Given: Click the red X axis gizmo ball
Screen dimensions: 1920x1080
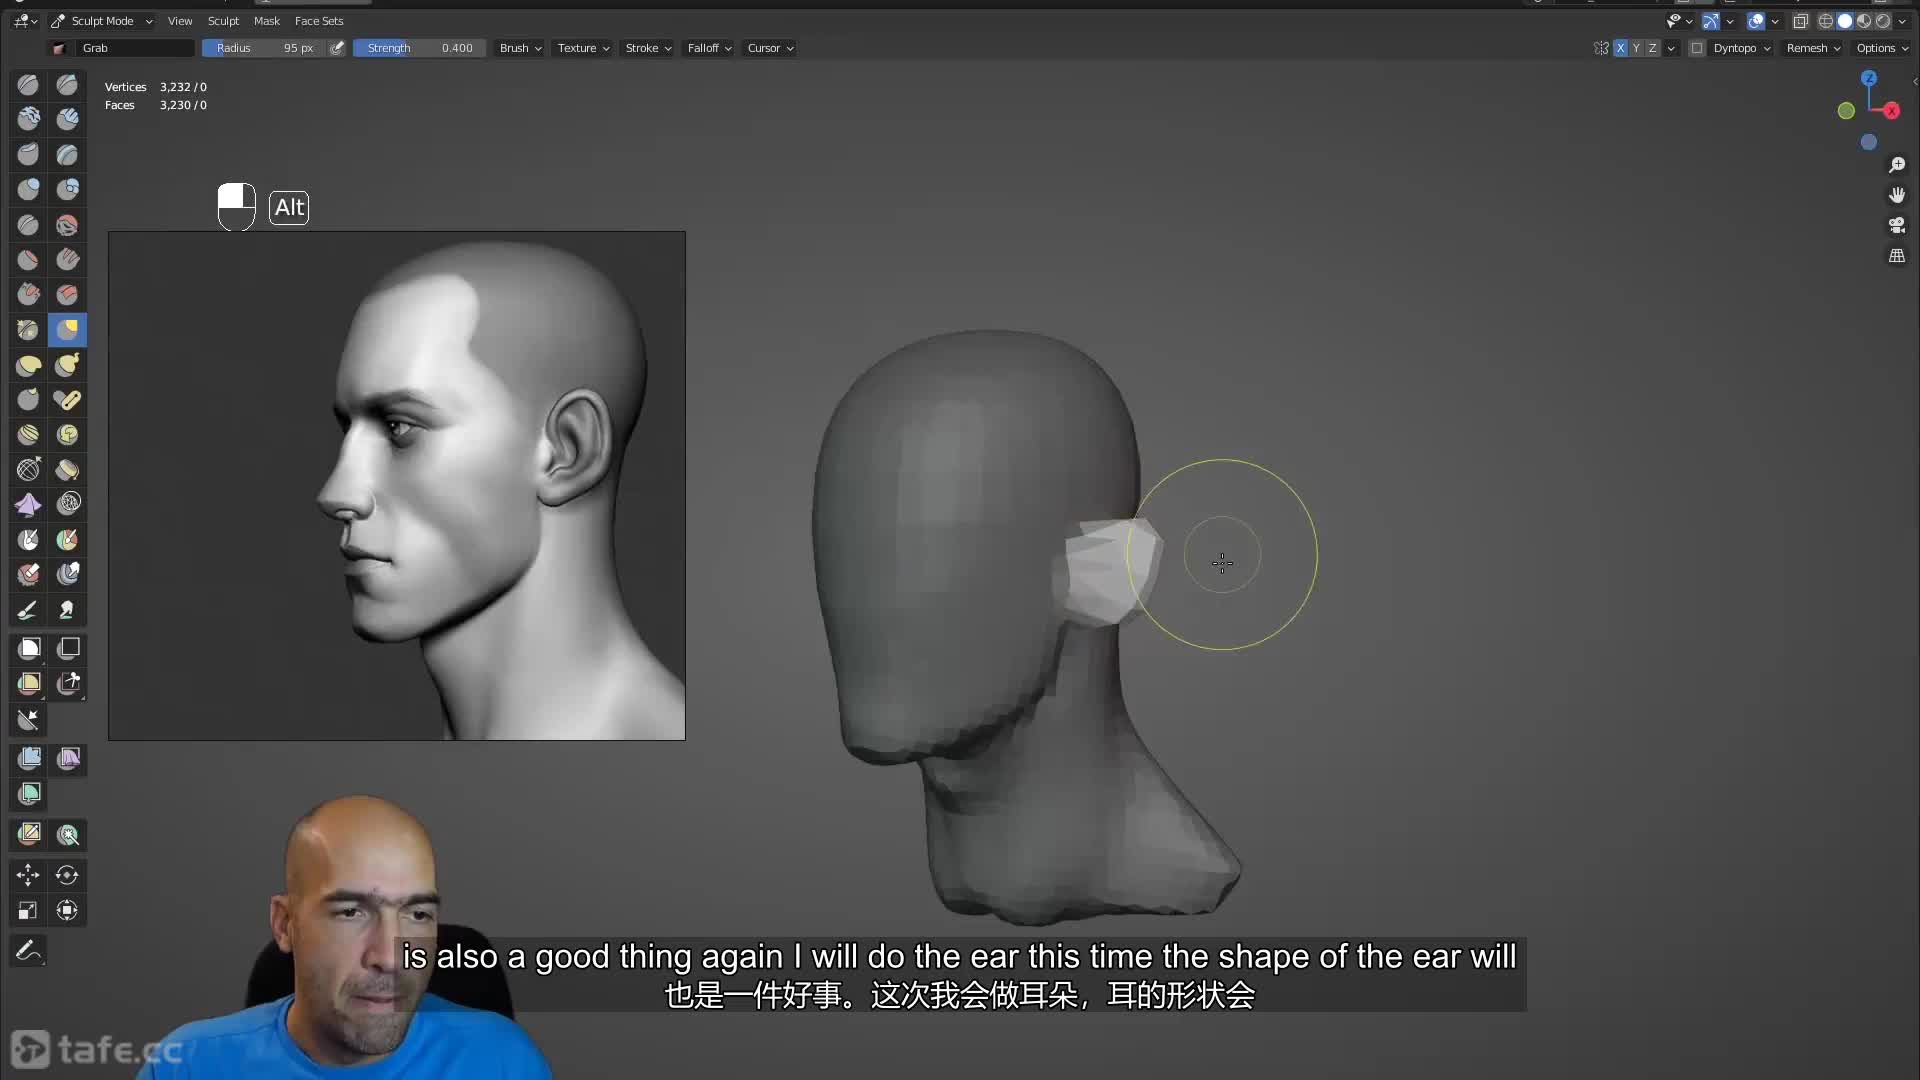Looking at the screenshot, I should pos(1892,111).
